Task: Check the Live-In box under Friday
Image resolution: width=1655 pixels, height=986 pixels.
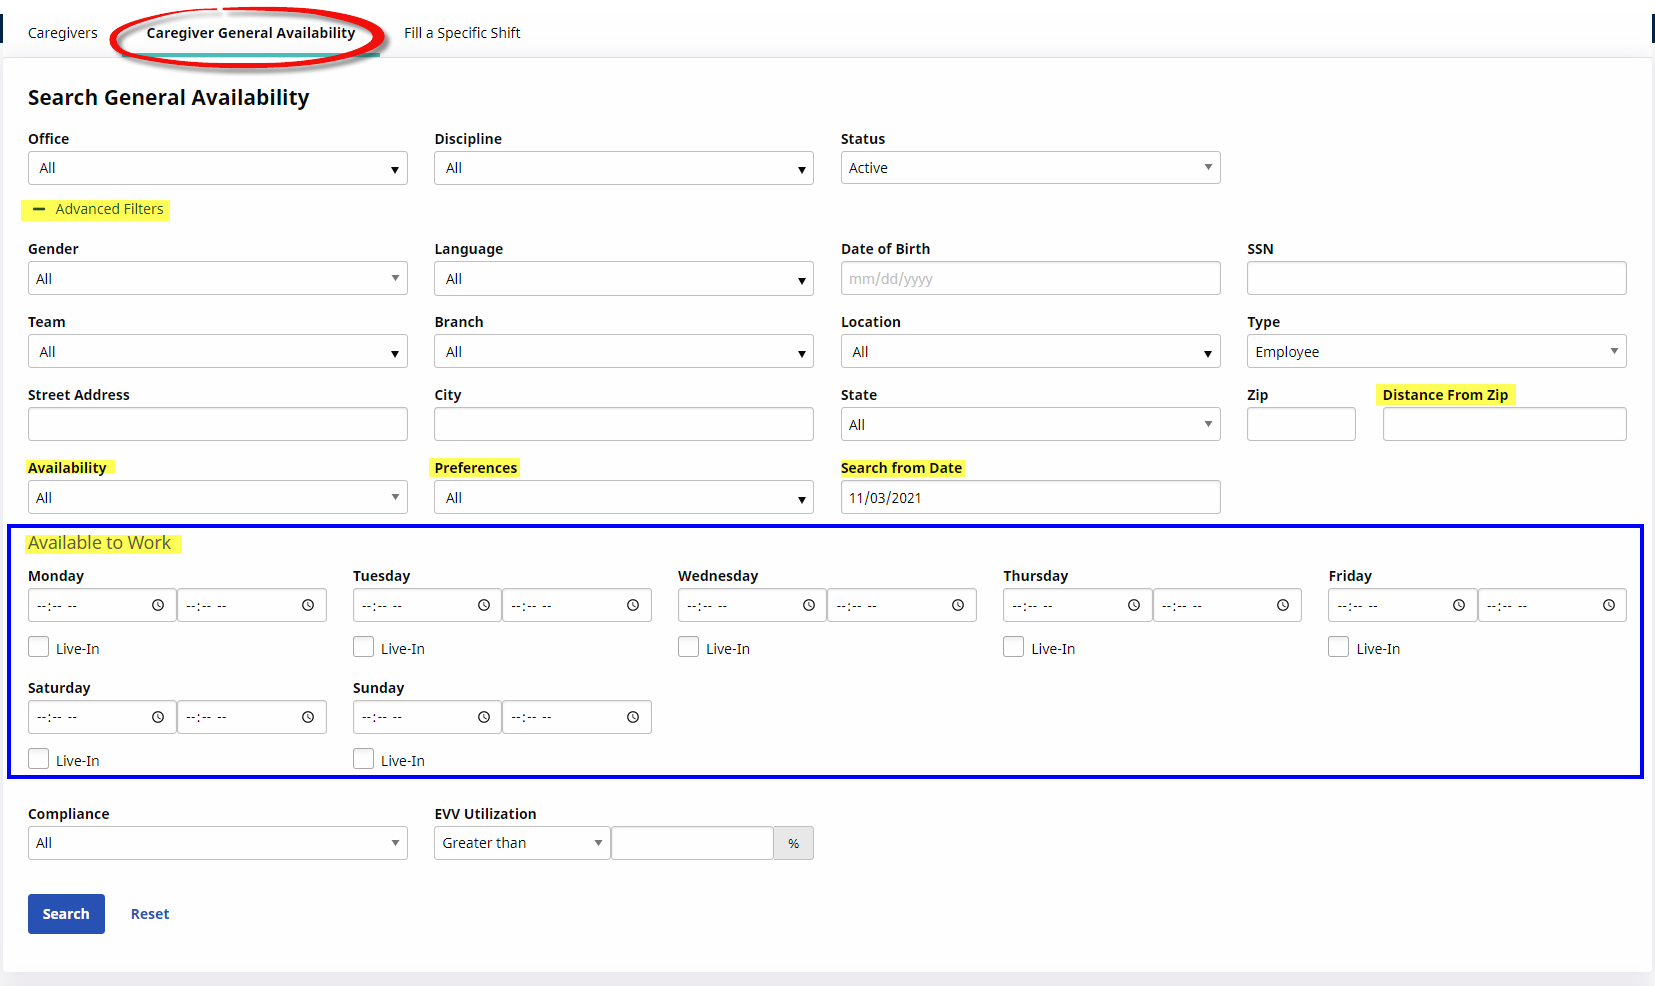Action: coord(1339,647)
